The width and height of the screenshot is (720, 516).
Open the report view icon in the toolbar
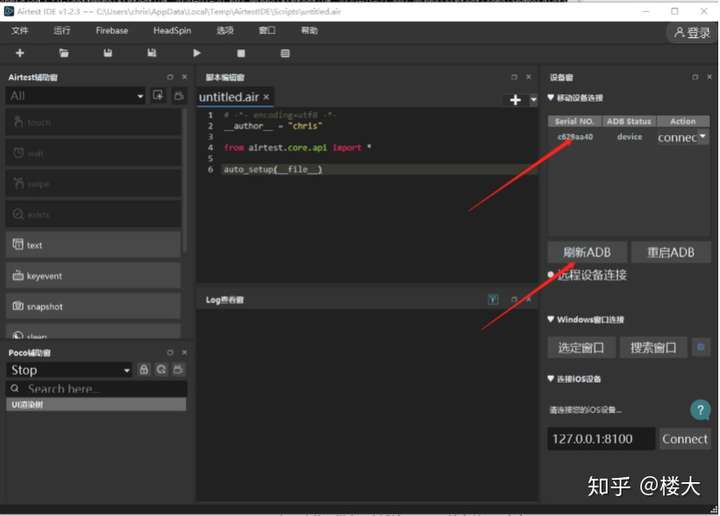click(x=285, y=53)
